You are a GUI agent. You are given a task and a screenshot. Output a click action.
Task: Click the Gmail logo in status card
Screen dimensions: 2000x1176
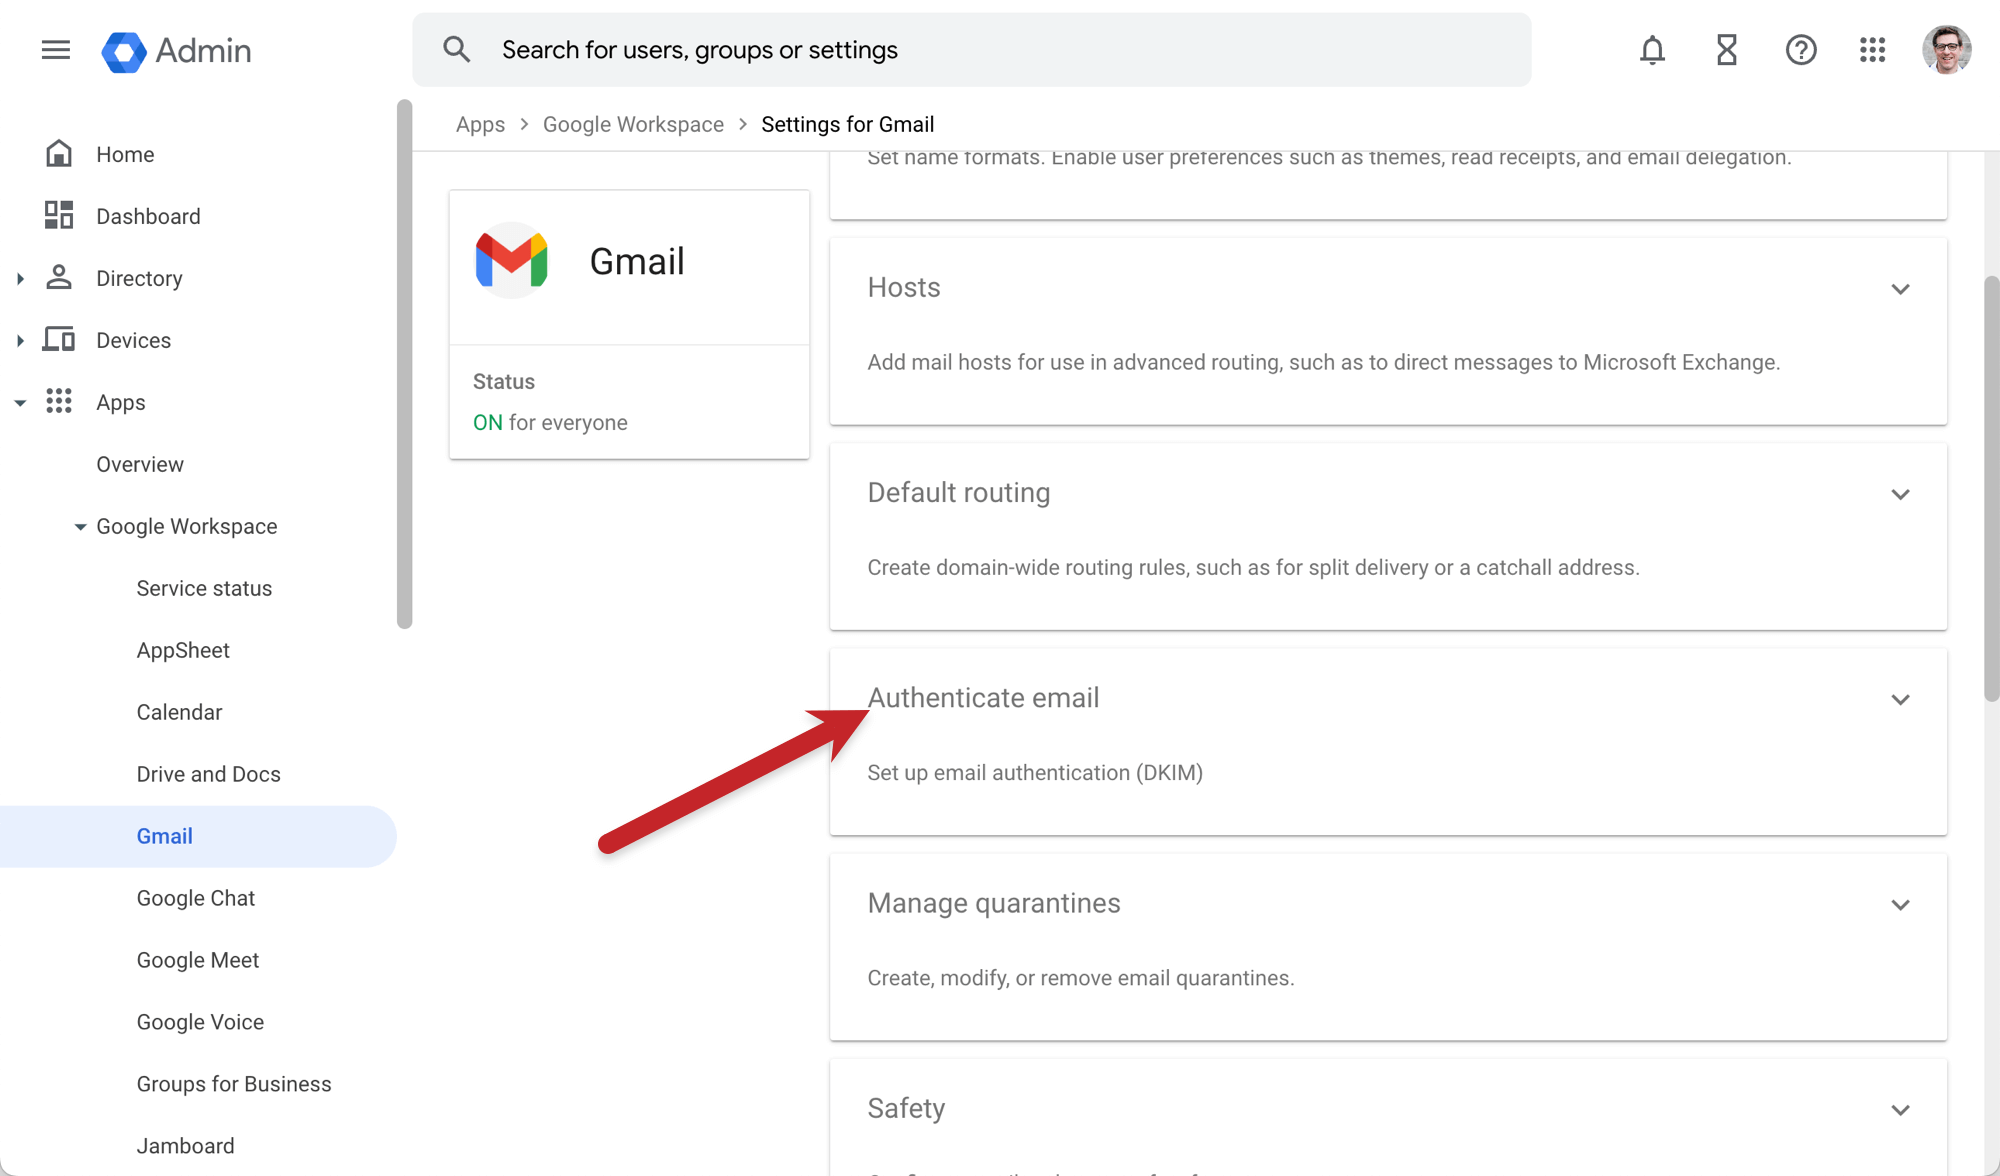pyautogui.click(x=511, y=261)
